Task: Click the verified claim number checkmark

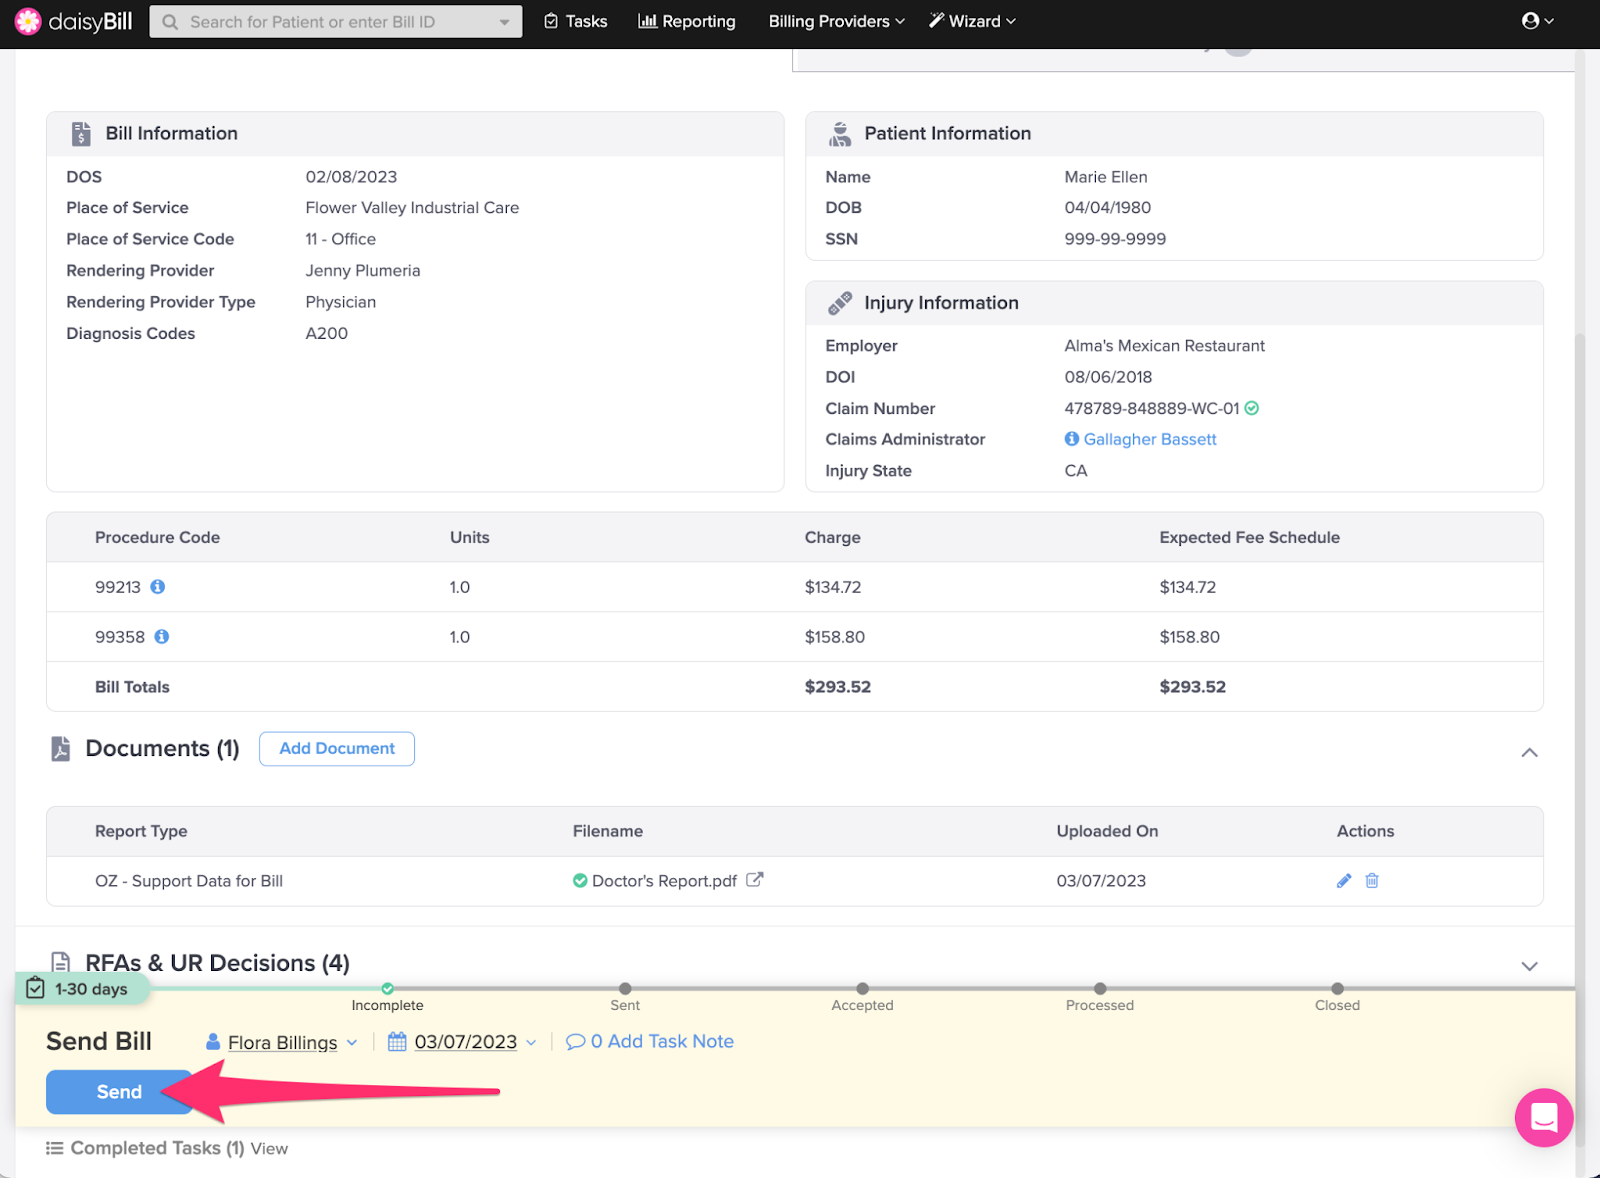Action: tap(1252, 408)
